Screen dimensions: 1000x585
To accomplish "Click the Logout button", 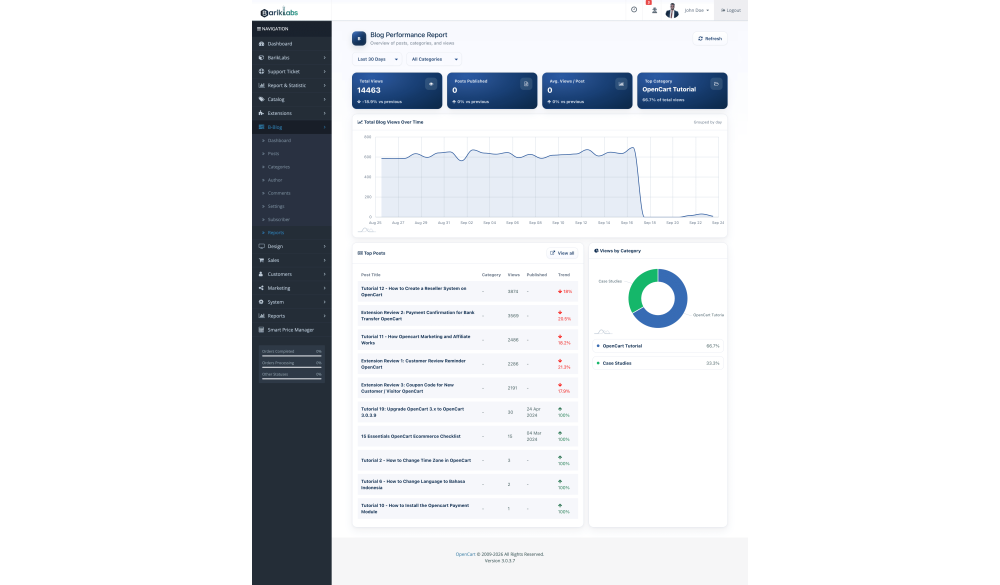I will click(731, 10).
